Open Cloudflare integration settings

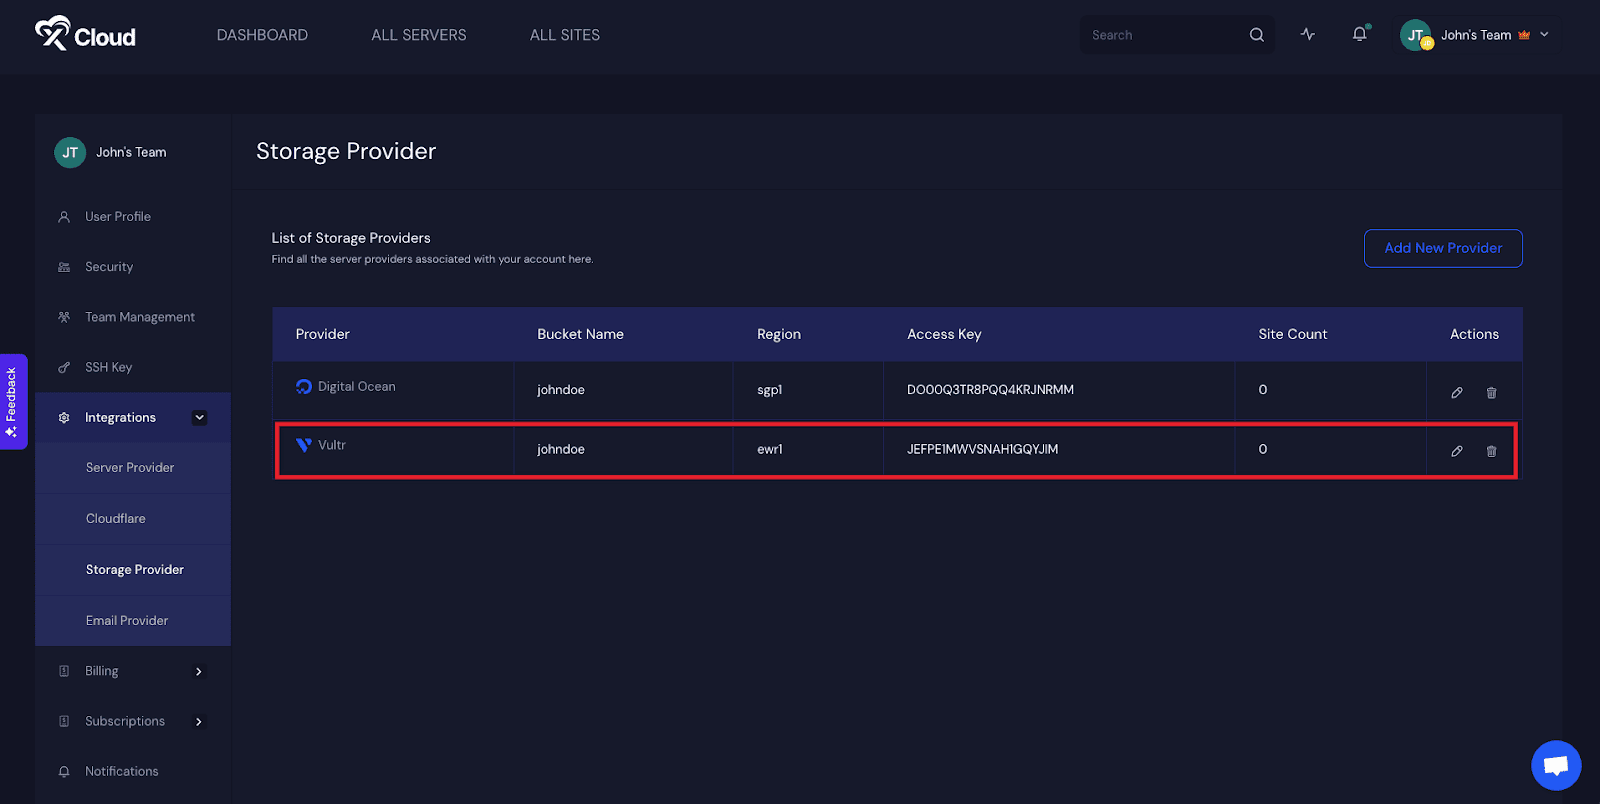click(x=116, y=518)
